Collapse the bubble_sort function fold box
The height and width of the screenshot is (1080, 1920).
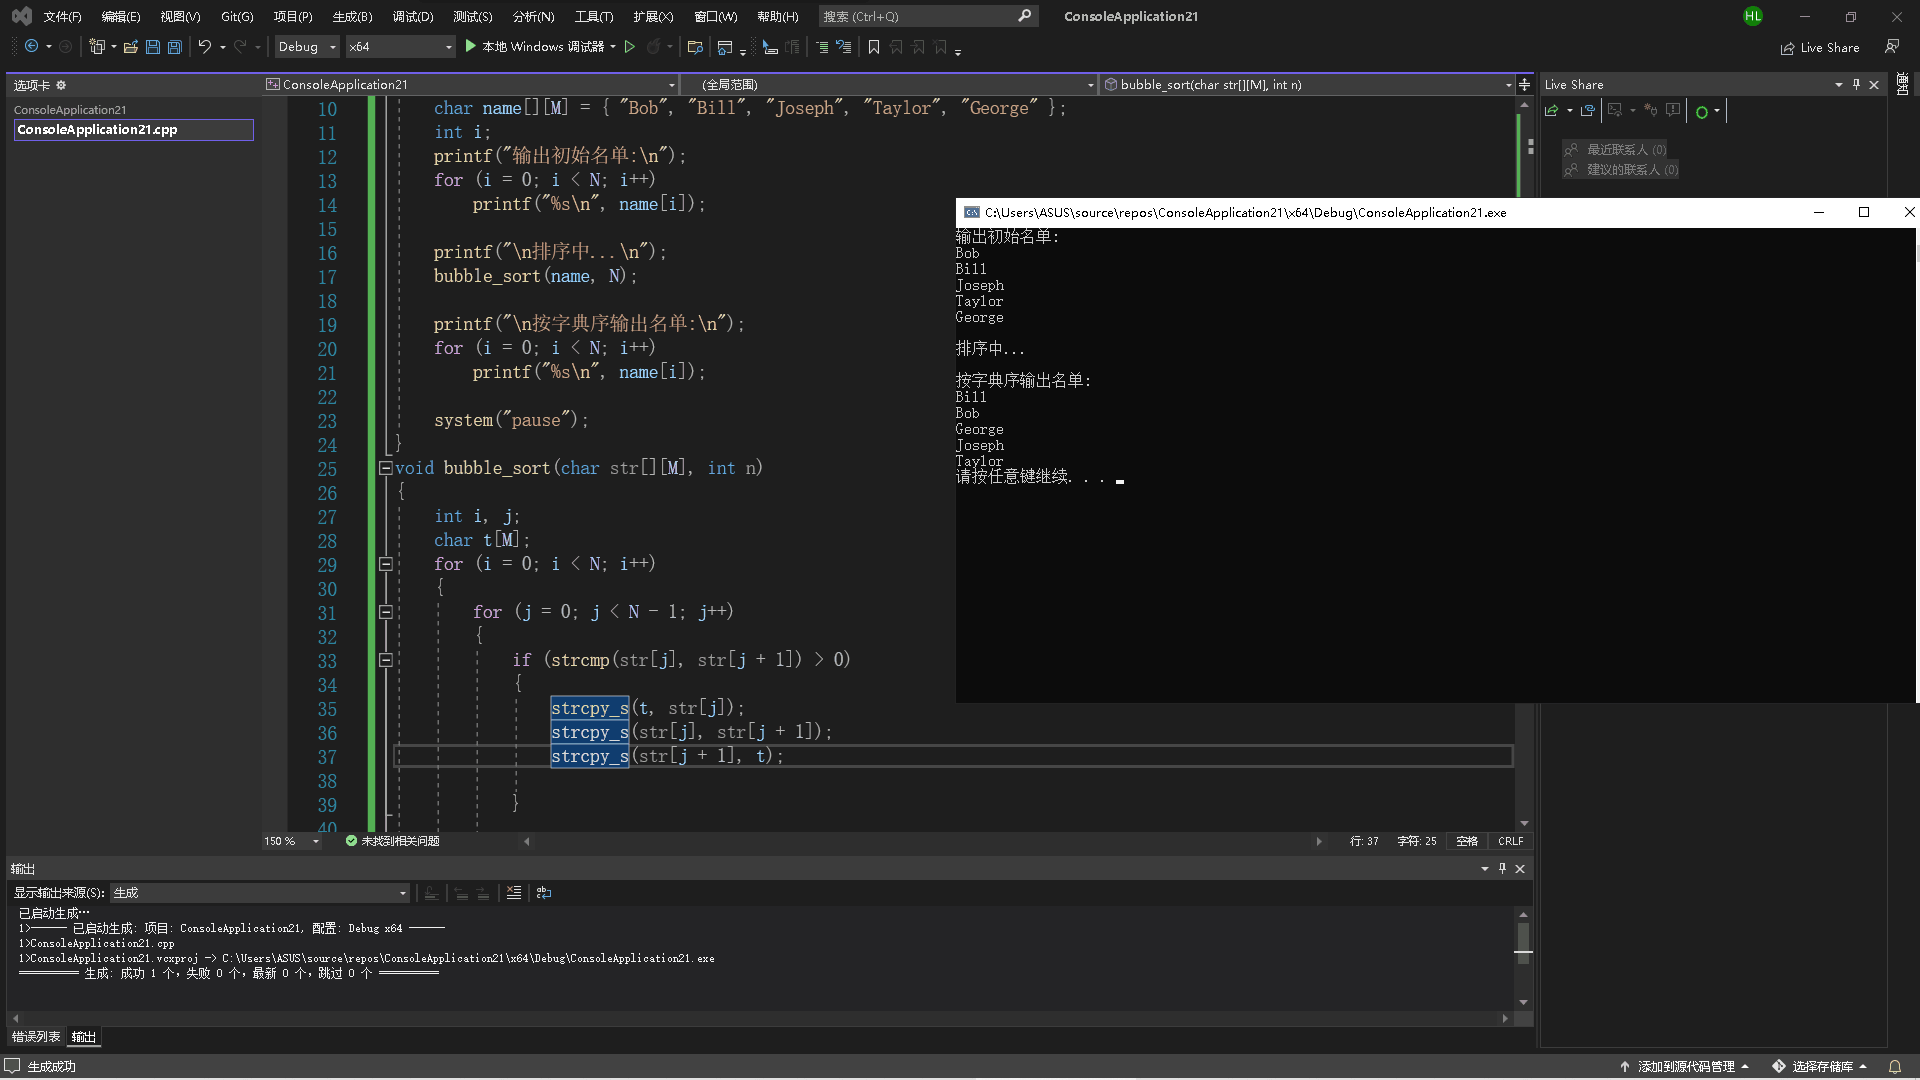pyautogui.click(x=385, y=468)
